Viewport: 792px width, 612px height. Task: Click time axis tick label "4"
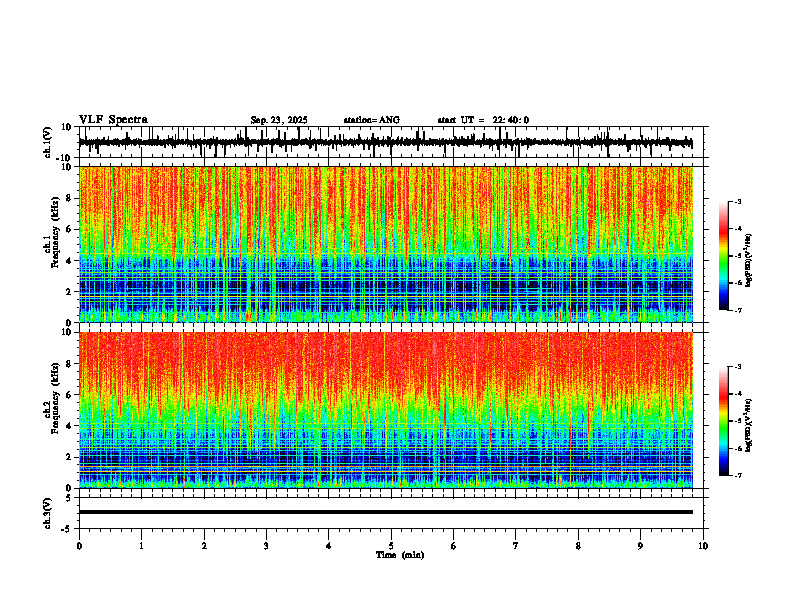point(329,546)
